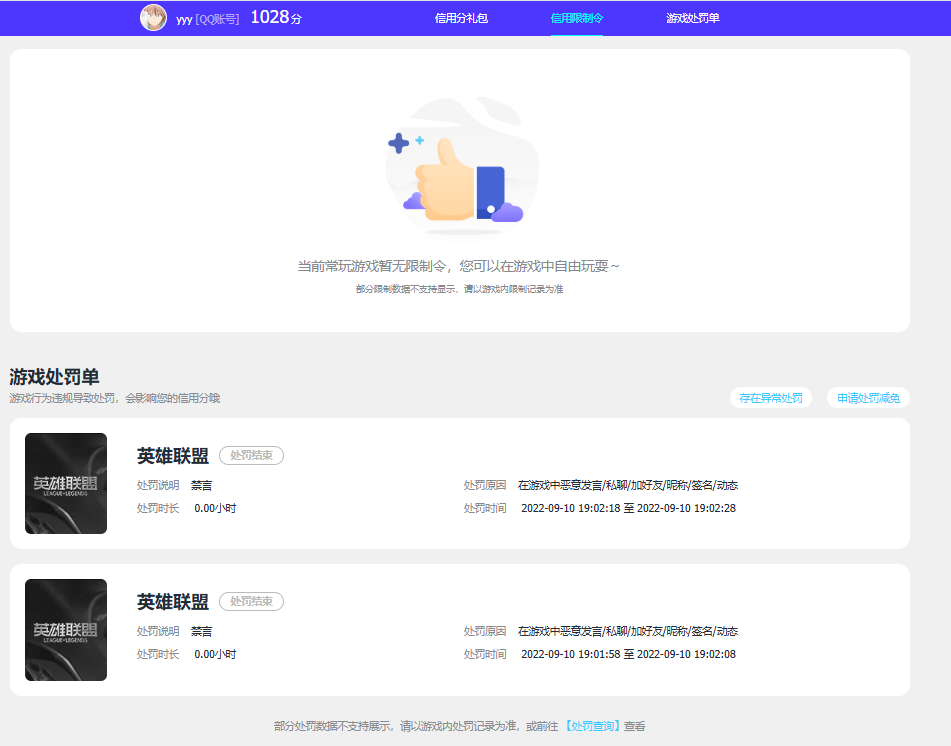Screen dimensions: 951x746
Task: Click time range 2022-09-10 19:02:18 至 19:02:28
Action: [628, 508]
